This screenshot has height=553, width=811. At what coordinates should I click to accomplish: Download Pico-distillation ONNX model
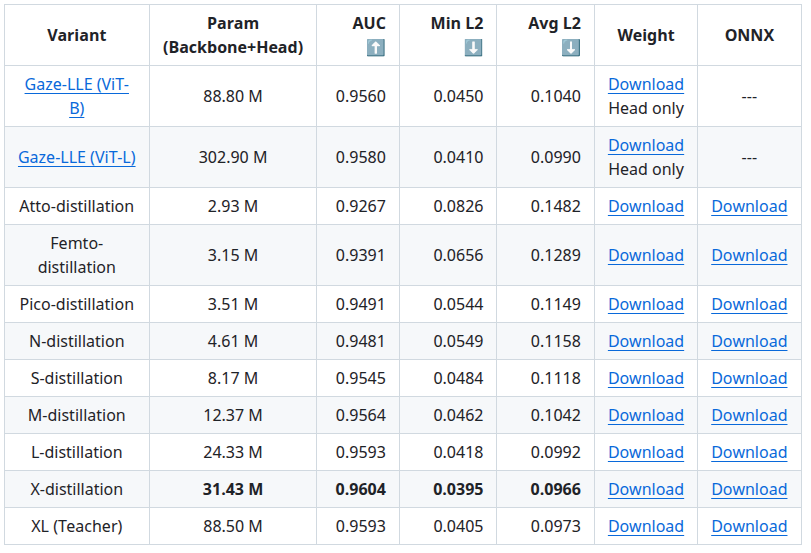(749, 305)
